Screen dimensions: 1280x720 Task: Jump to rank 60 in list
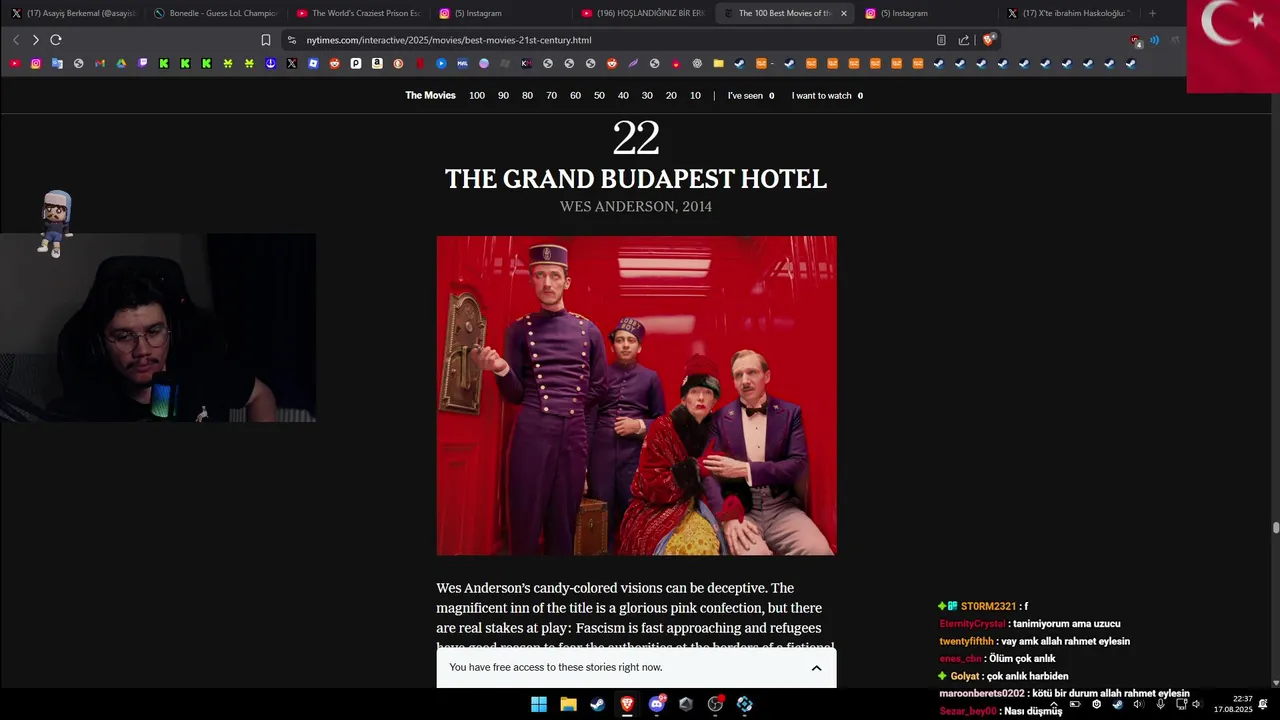[x=575, y=96]
